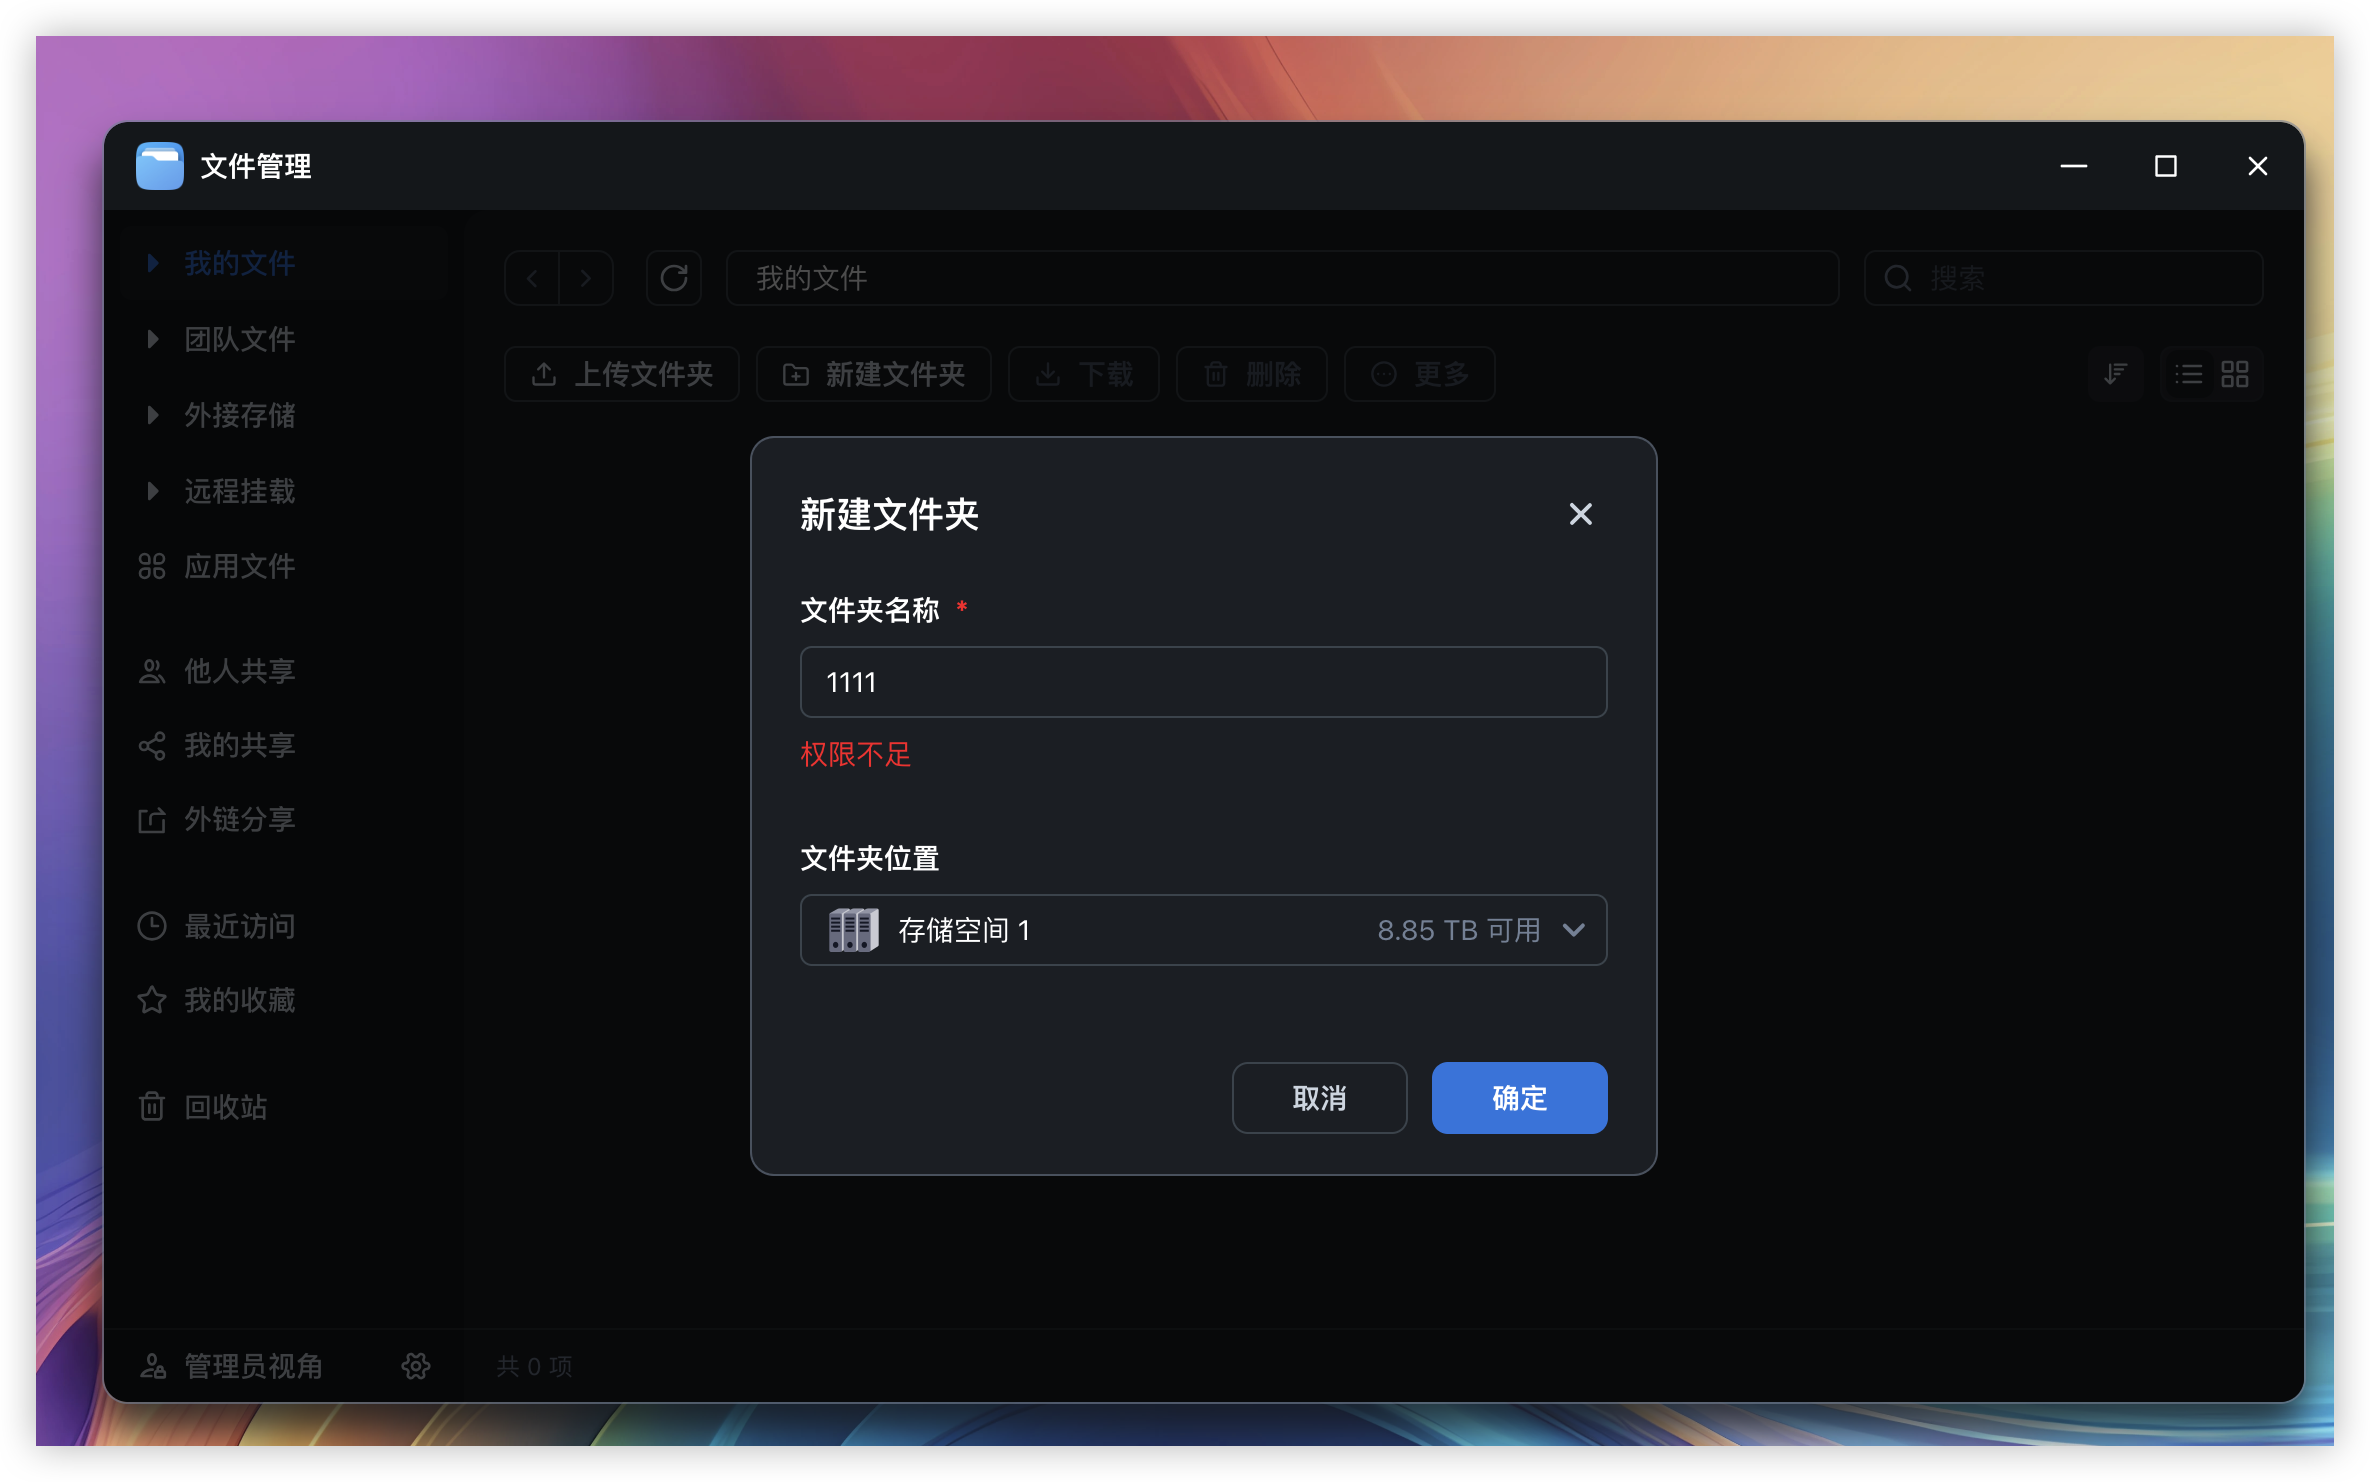Close the 新建文件夹 dialog with X
2370x1482 pixels.
tap(1580, 514)
